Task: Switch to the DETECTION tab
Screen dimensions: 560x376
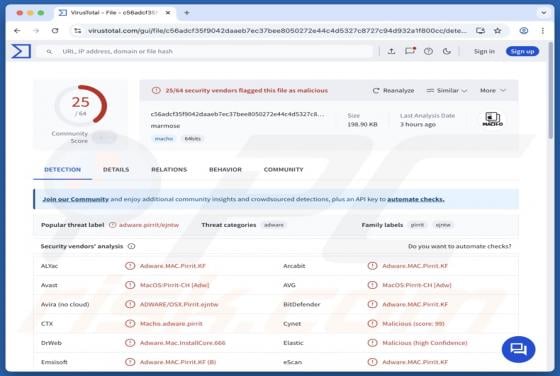Action: point(62,170)
